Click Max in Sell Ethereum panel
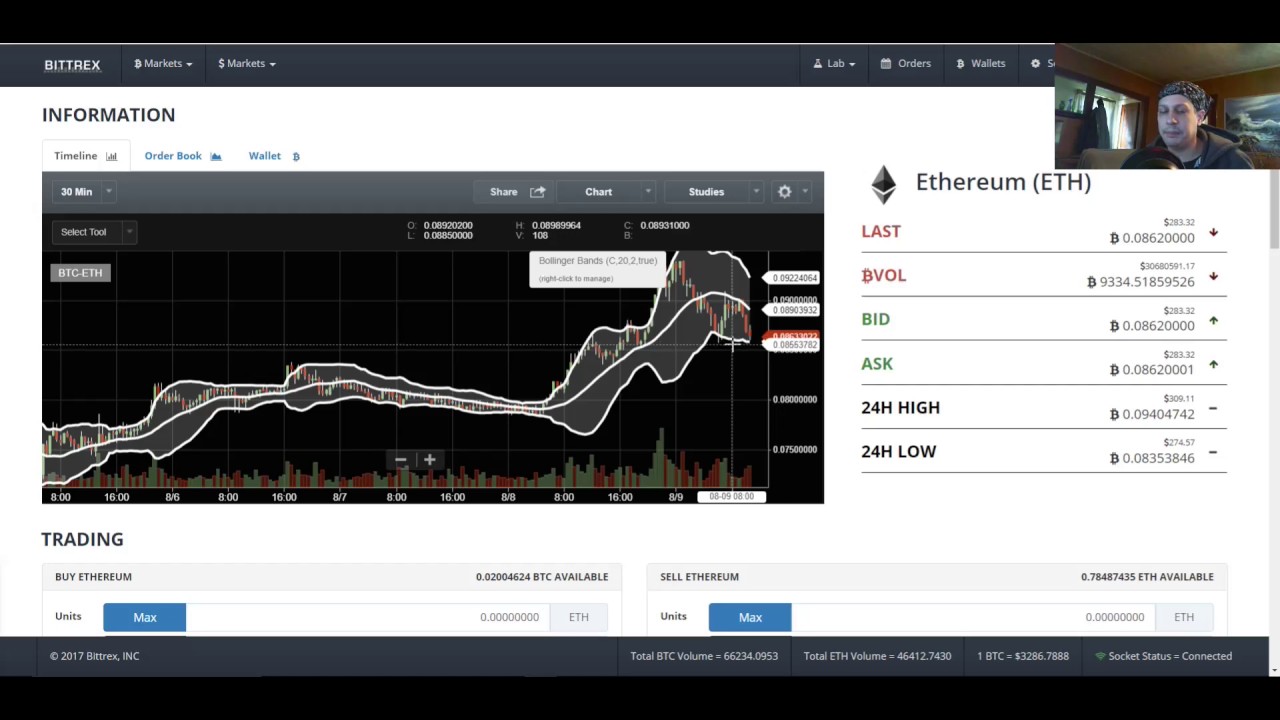 [750, 618]
